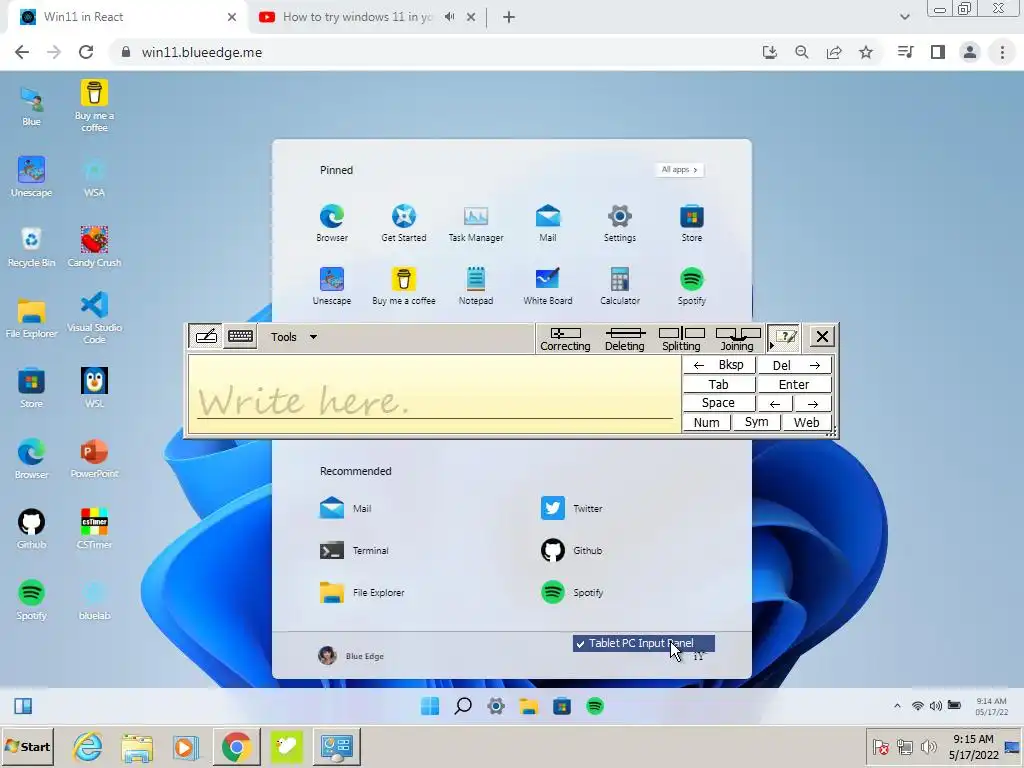Show the Joining gesture demo

(x=737, y=339)
